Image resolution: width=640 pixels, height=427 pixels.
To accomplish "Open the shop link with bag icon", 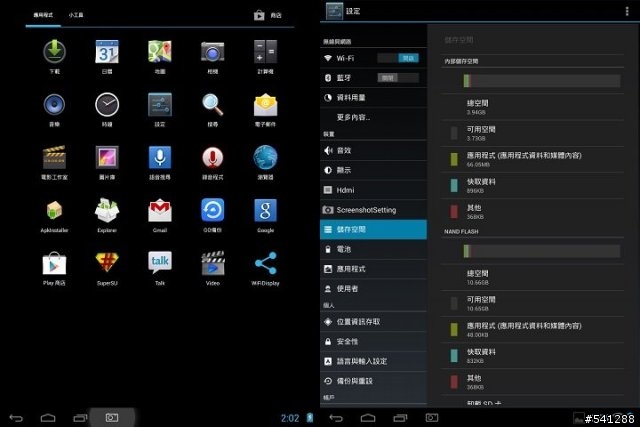I will [268, 15].
